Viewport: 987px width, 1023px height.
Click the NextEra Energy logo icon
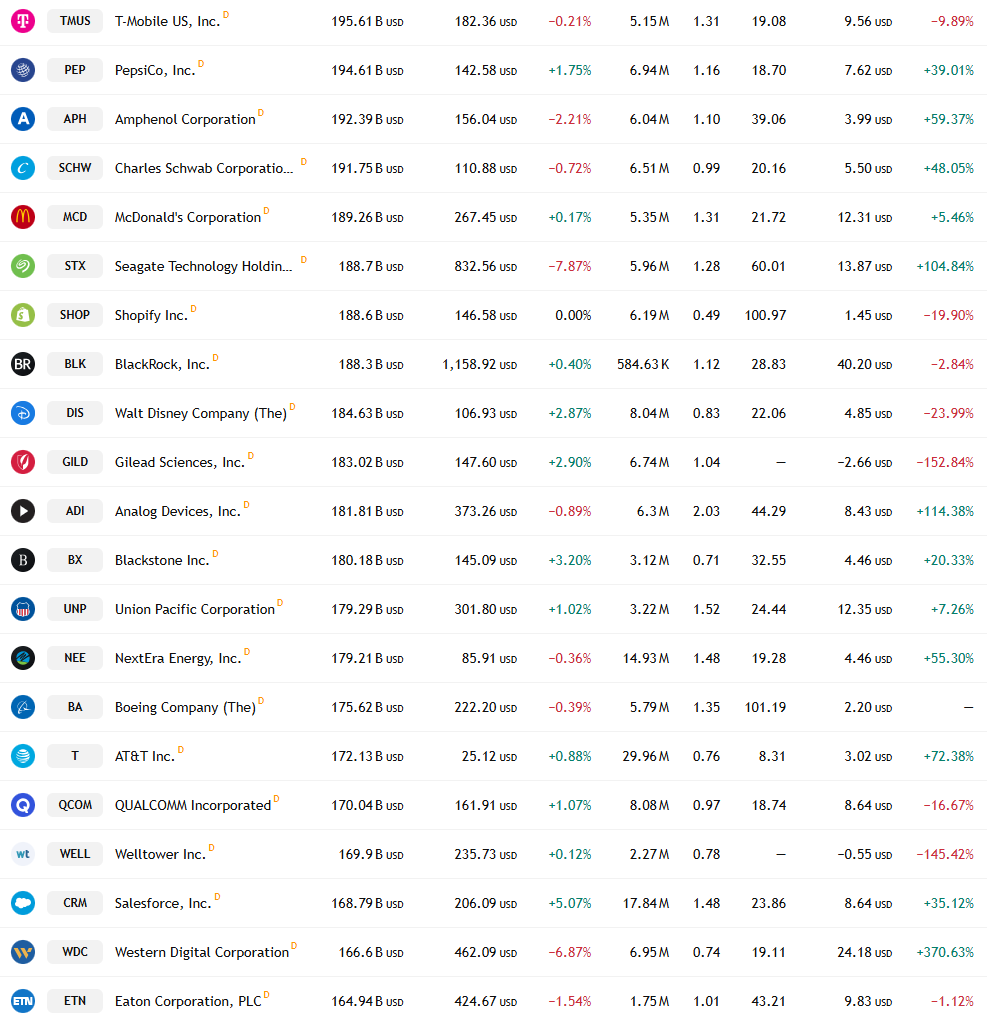pyautogui.click(x=23, y=658)
